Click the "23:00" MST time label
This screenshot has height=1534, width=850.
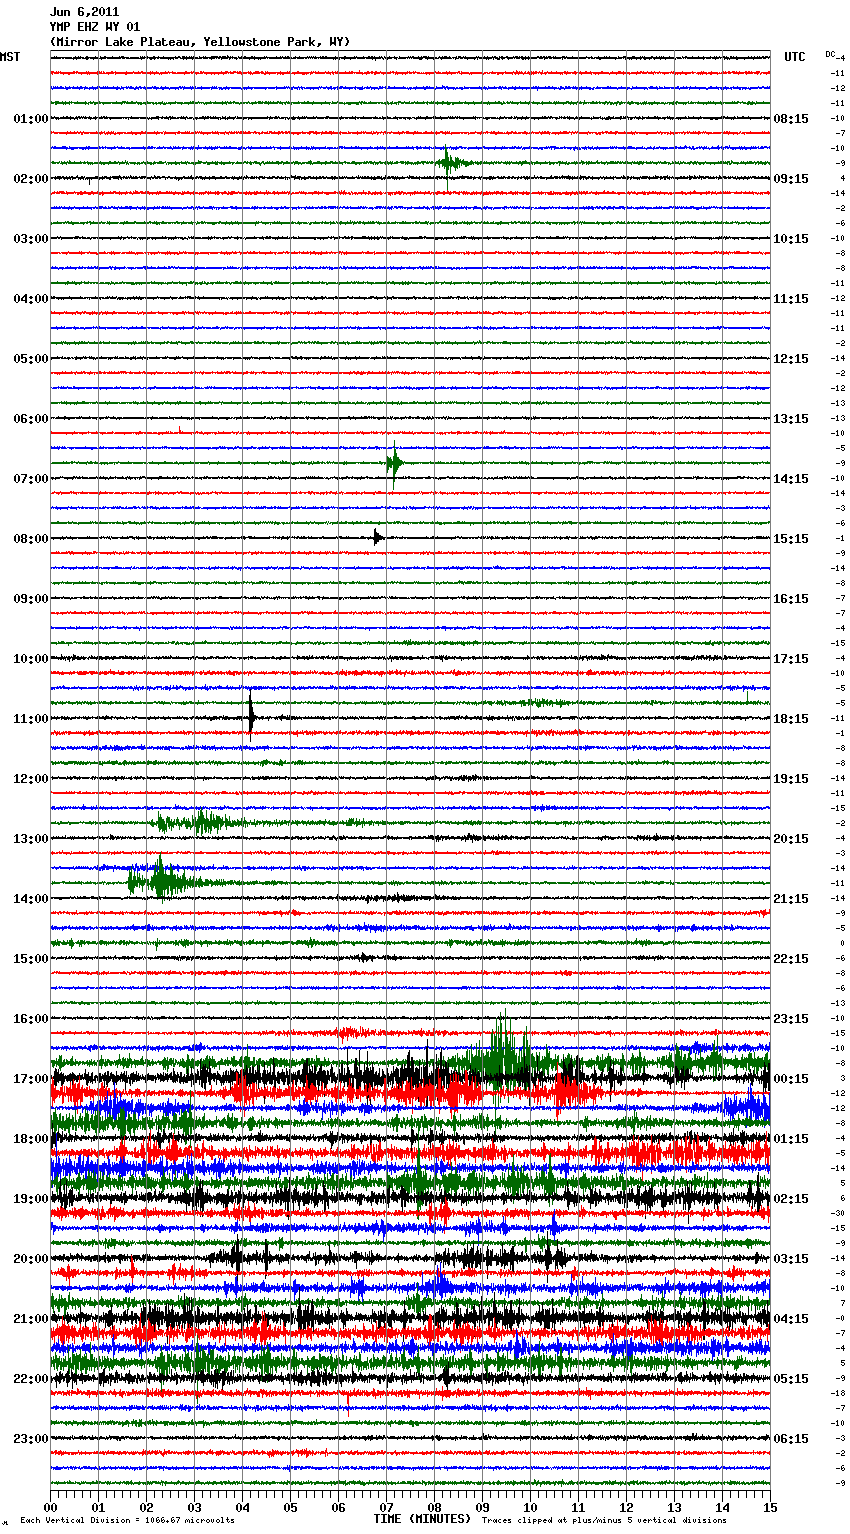(31, 1439)
